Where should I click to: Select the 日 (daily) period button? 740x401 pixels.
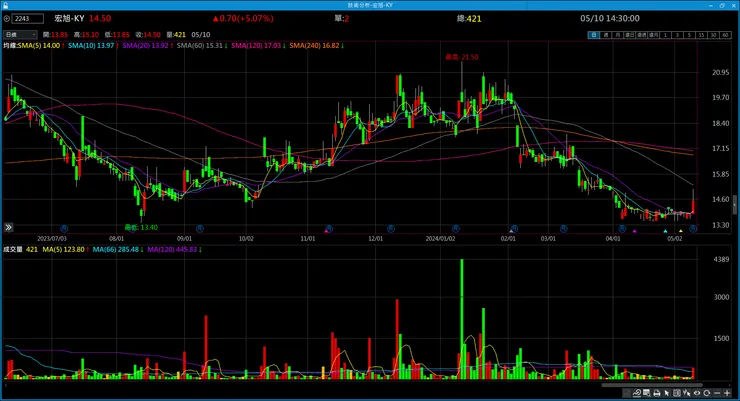click(594, 35)
